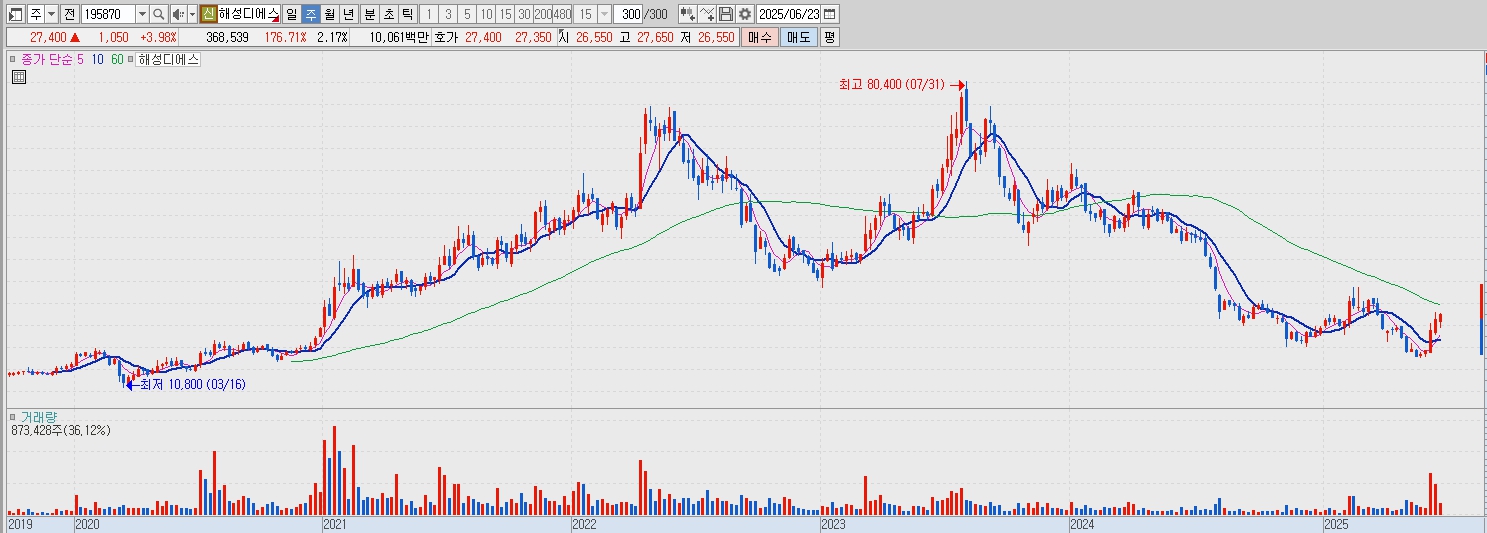The width and height of the screenshot is (1487, 533).
Task: Click the speaker sound icon
Action: click(178, 14)
